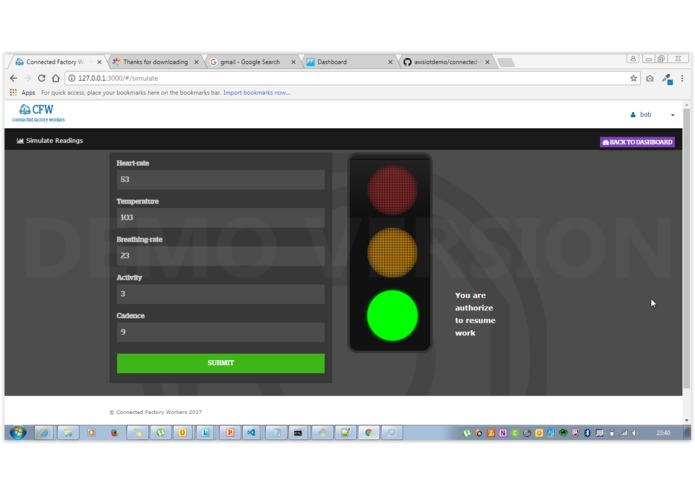695x494 pixels.
Task: Open Firefox from the taskbar
Action: tap(114, 432)
